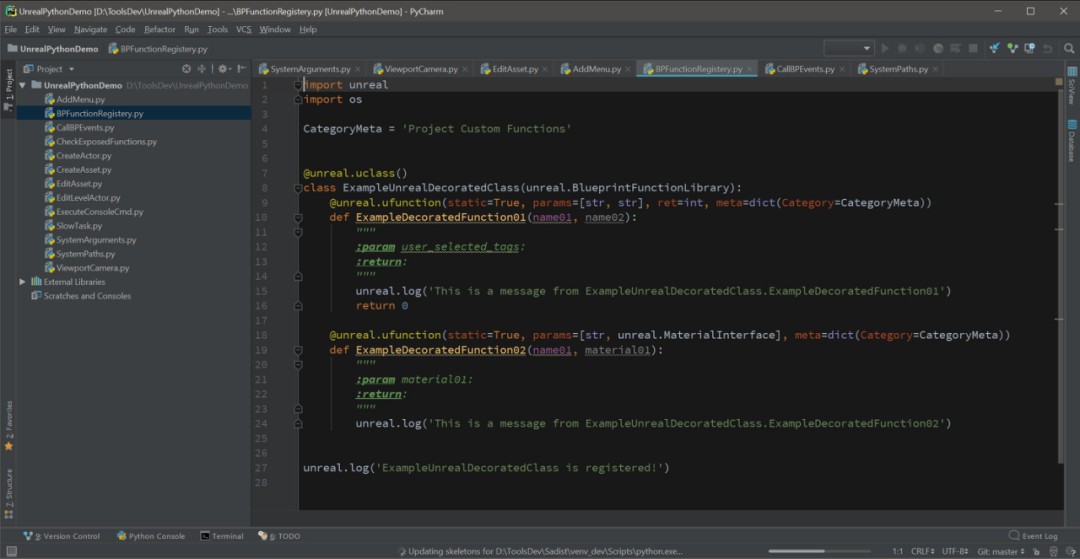Open the Terminal tool window
This screenshot has width=1080, height=559.
[222, 536]
